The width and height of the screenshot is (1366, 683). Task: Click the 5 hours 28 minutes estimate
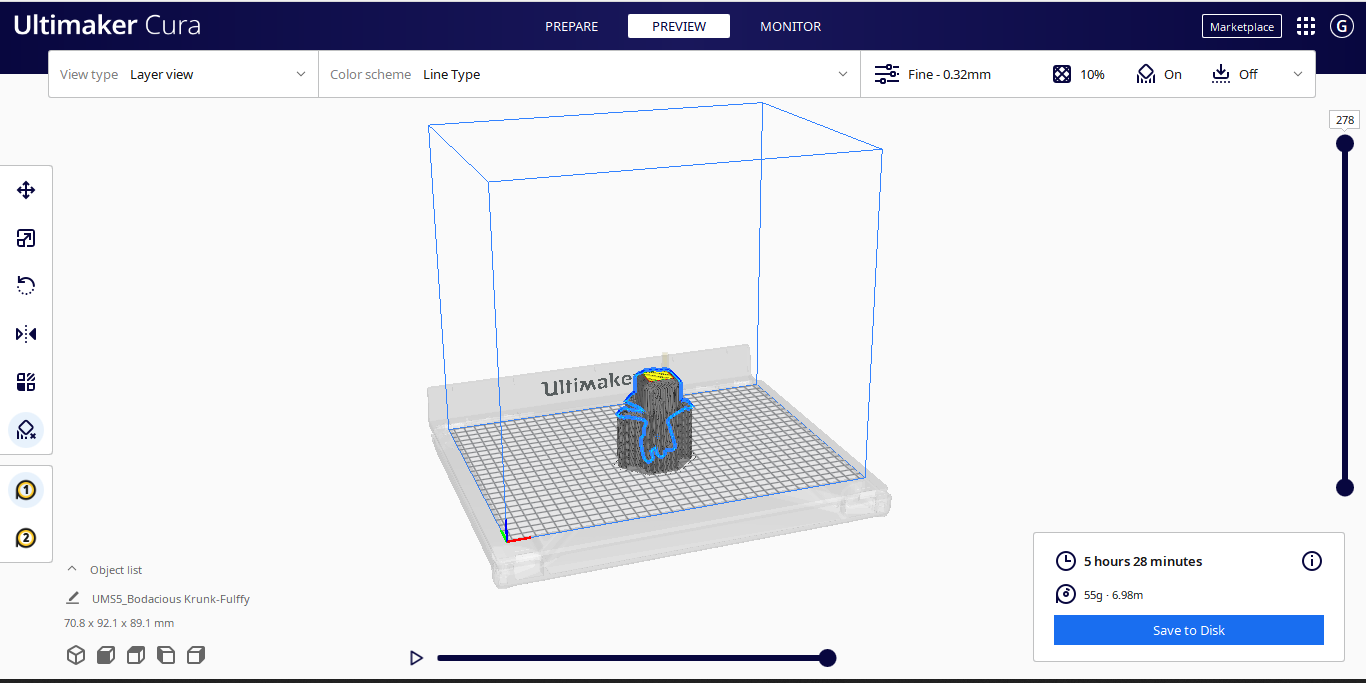coord(1143,561)
